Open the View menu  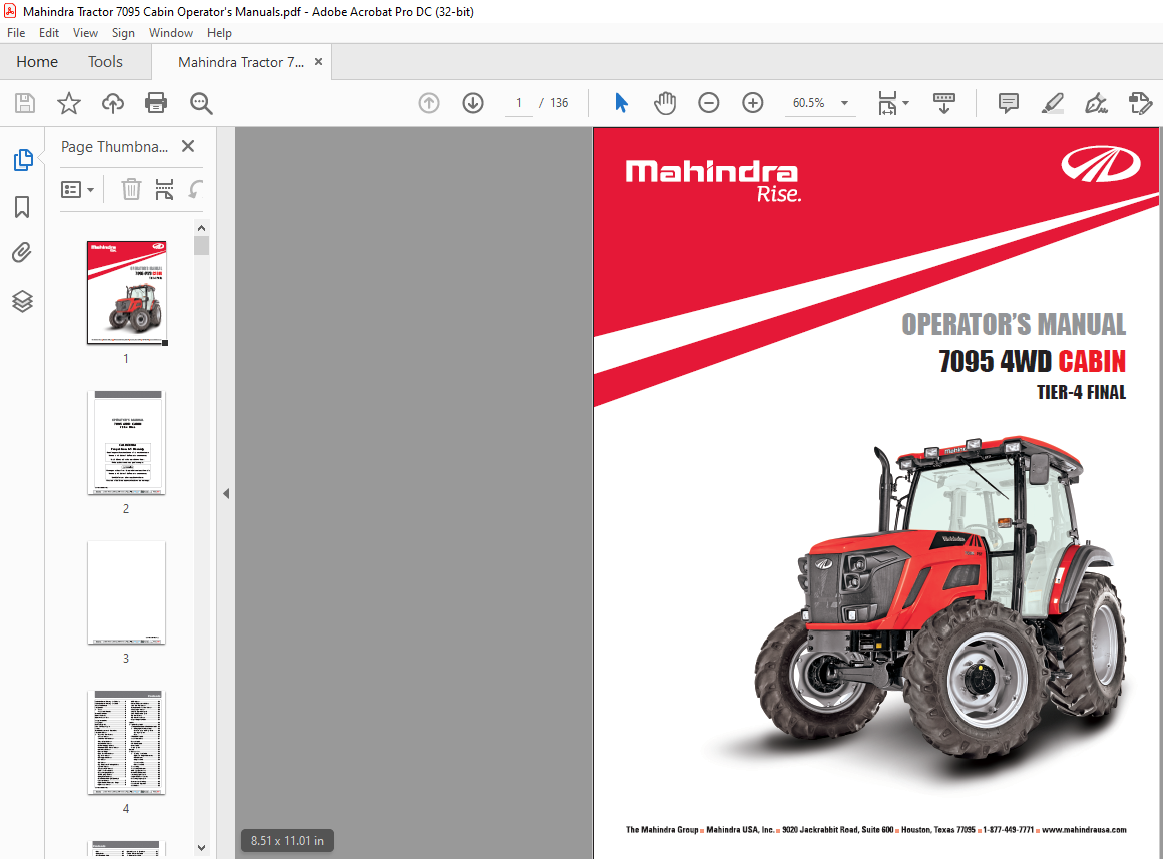(x=85, y=33)
